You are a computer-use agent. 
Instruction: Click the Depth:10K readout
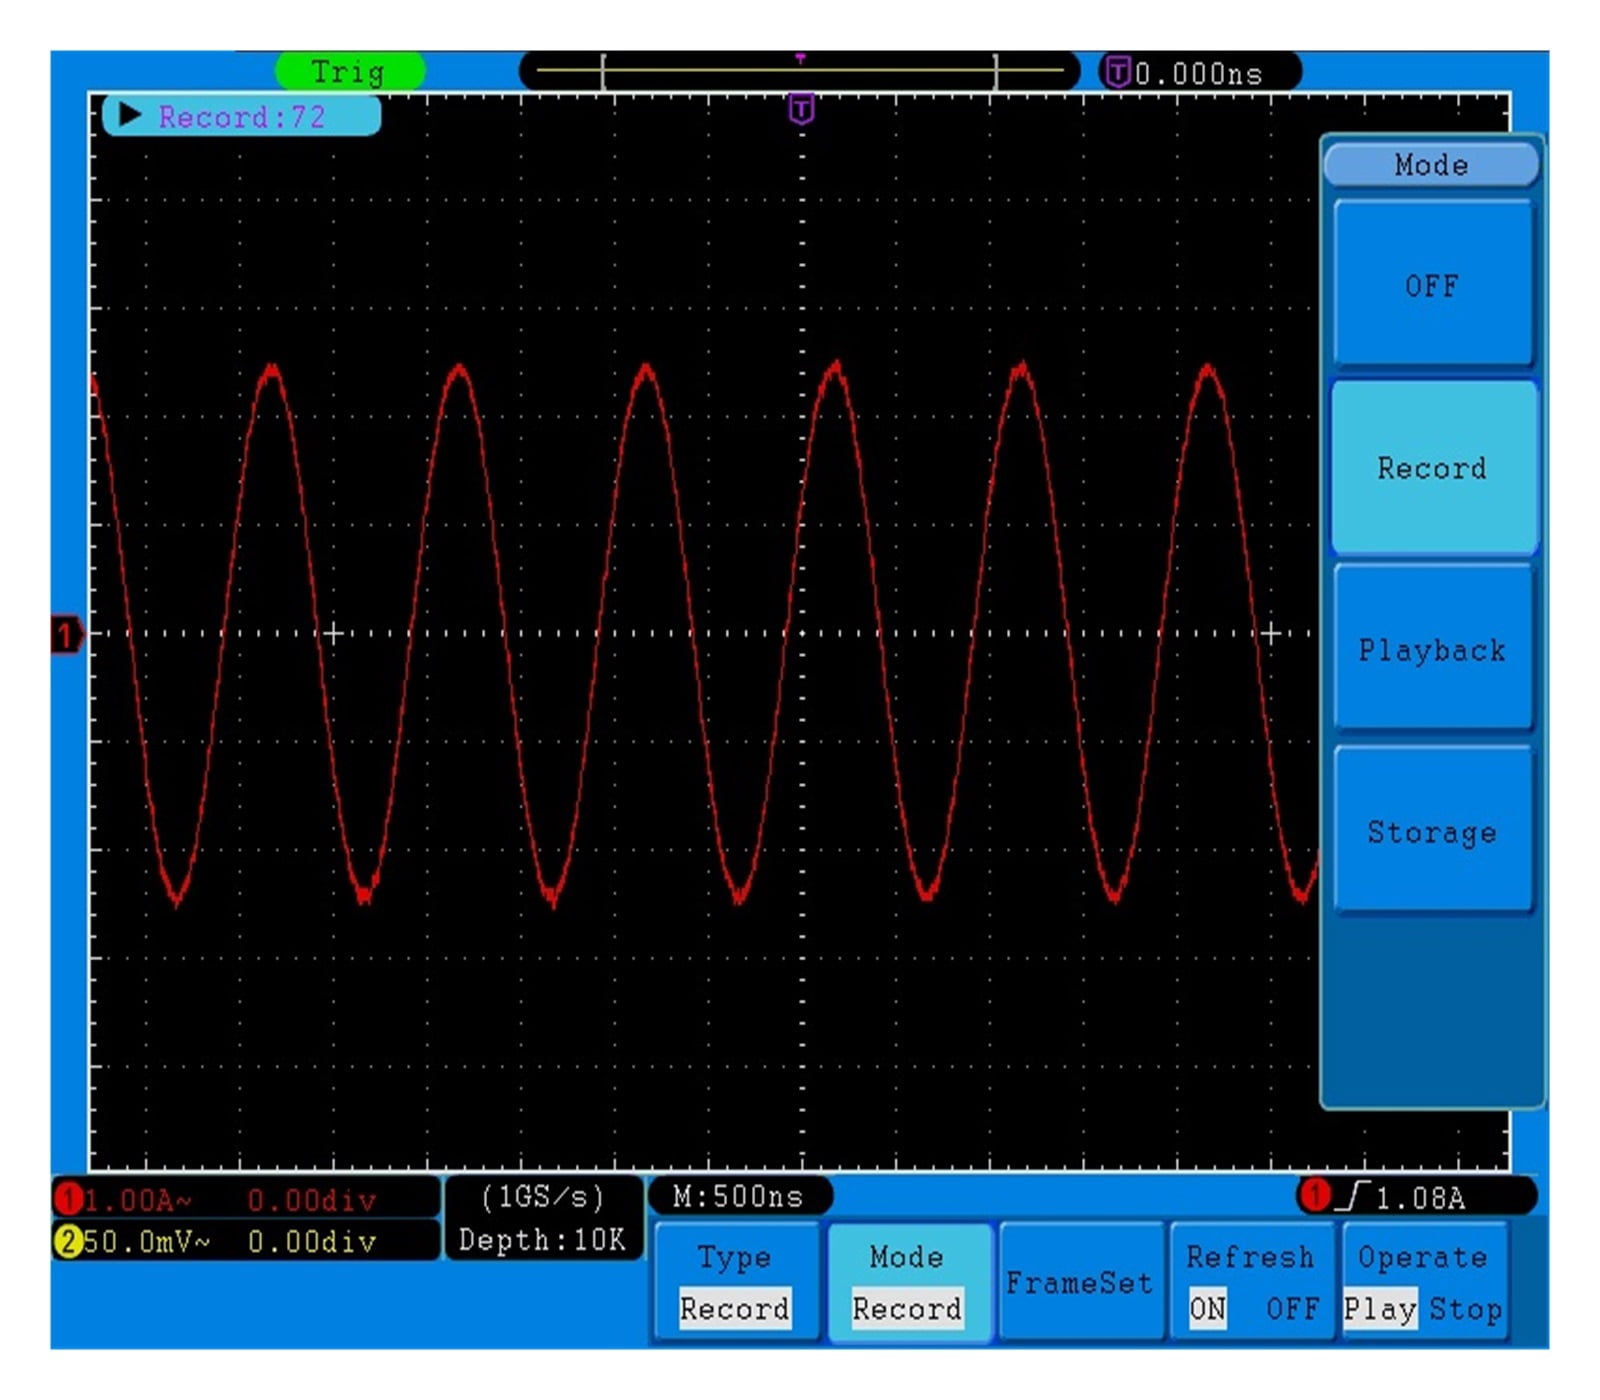point(542,1240)
